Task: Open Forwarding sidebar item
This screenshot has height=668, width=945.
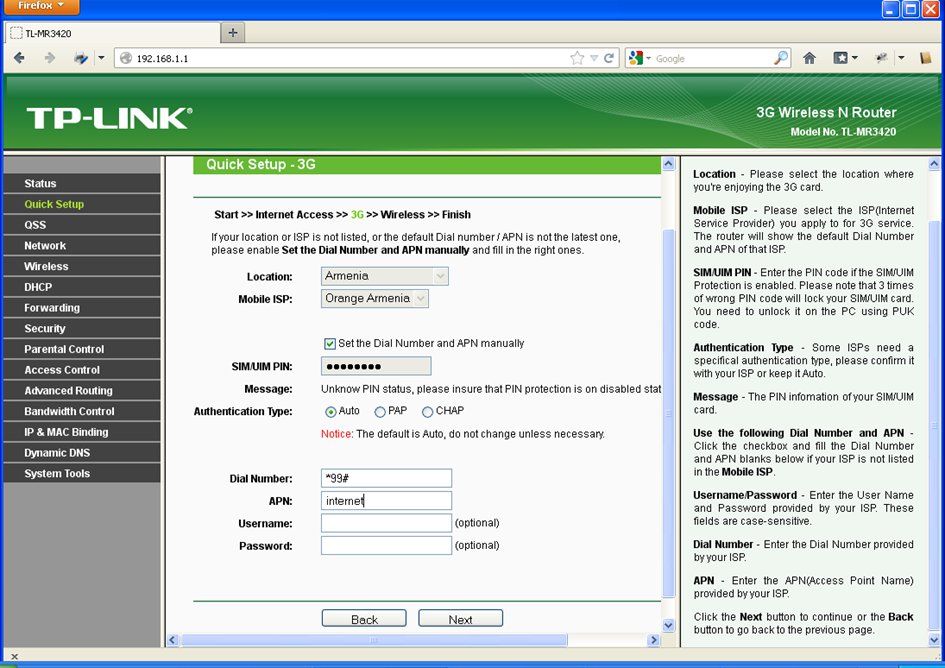Action: coord(82,307)
